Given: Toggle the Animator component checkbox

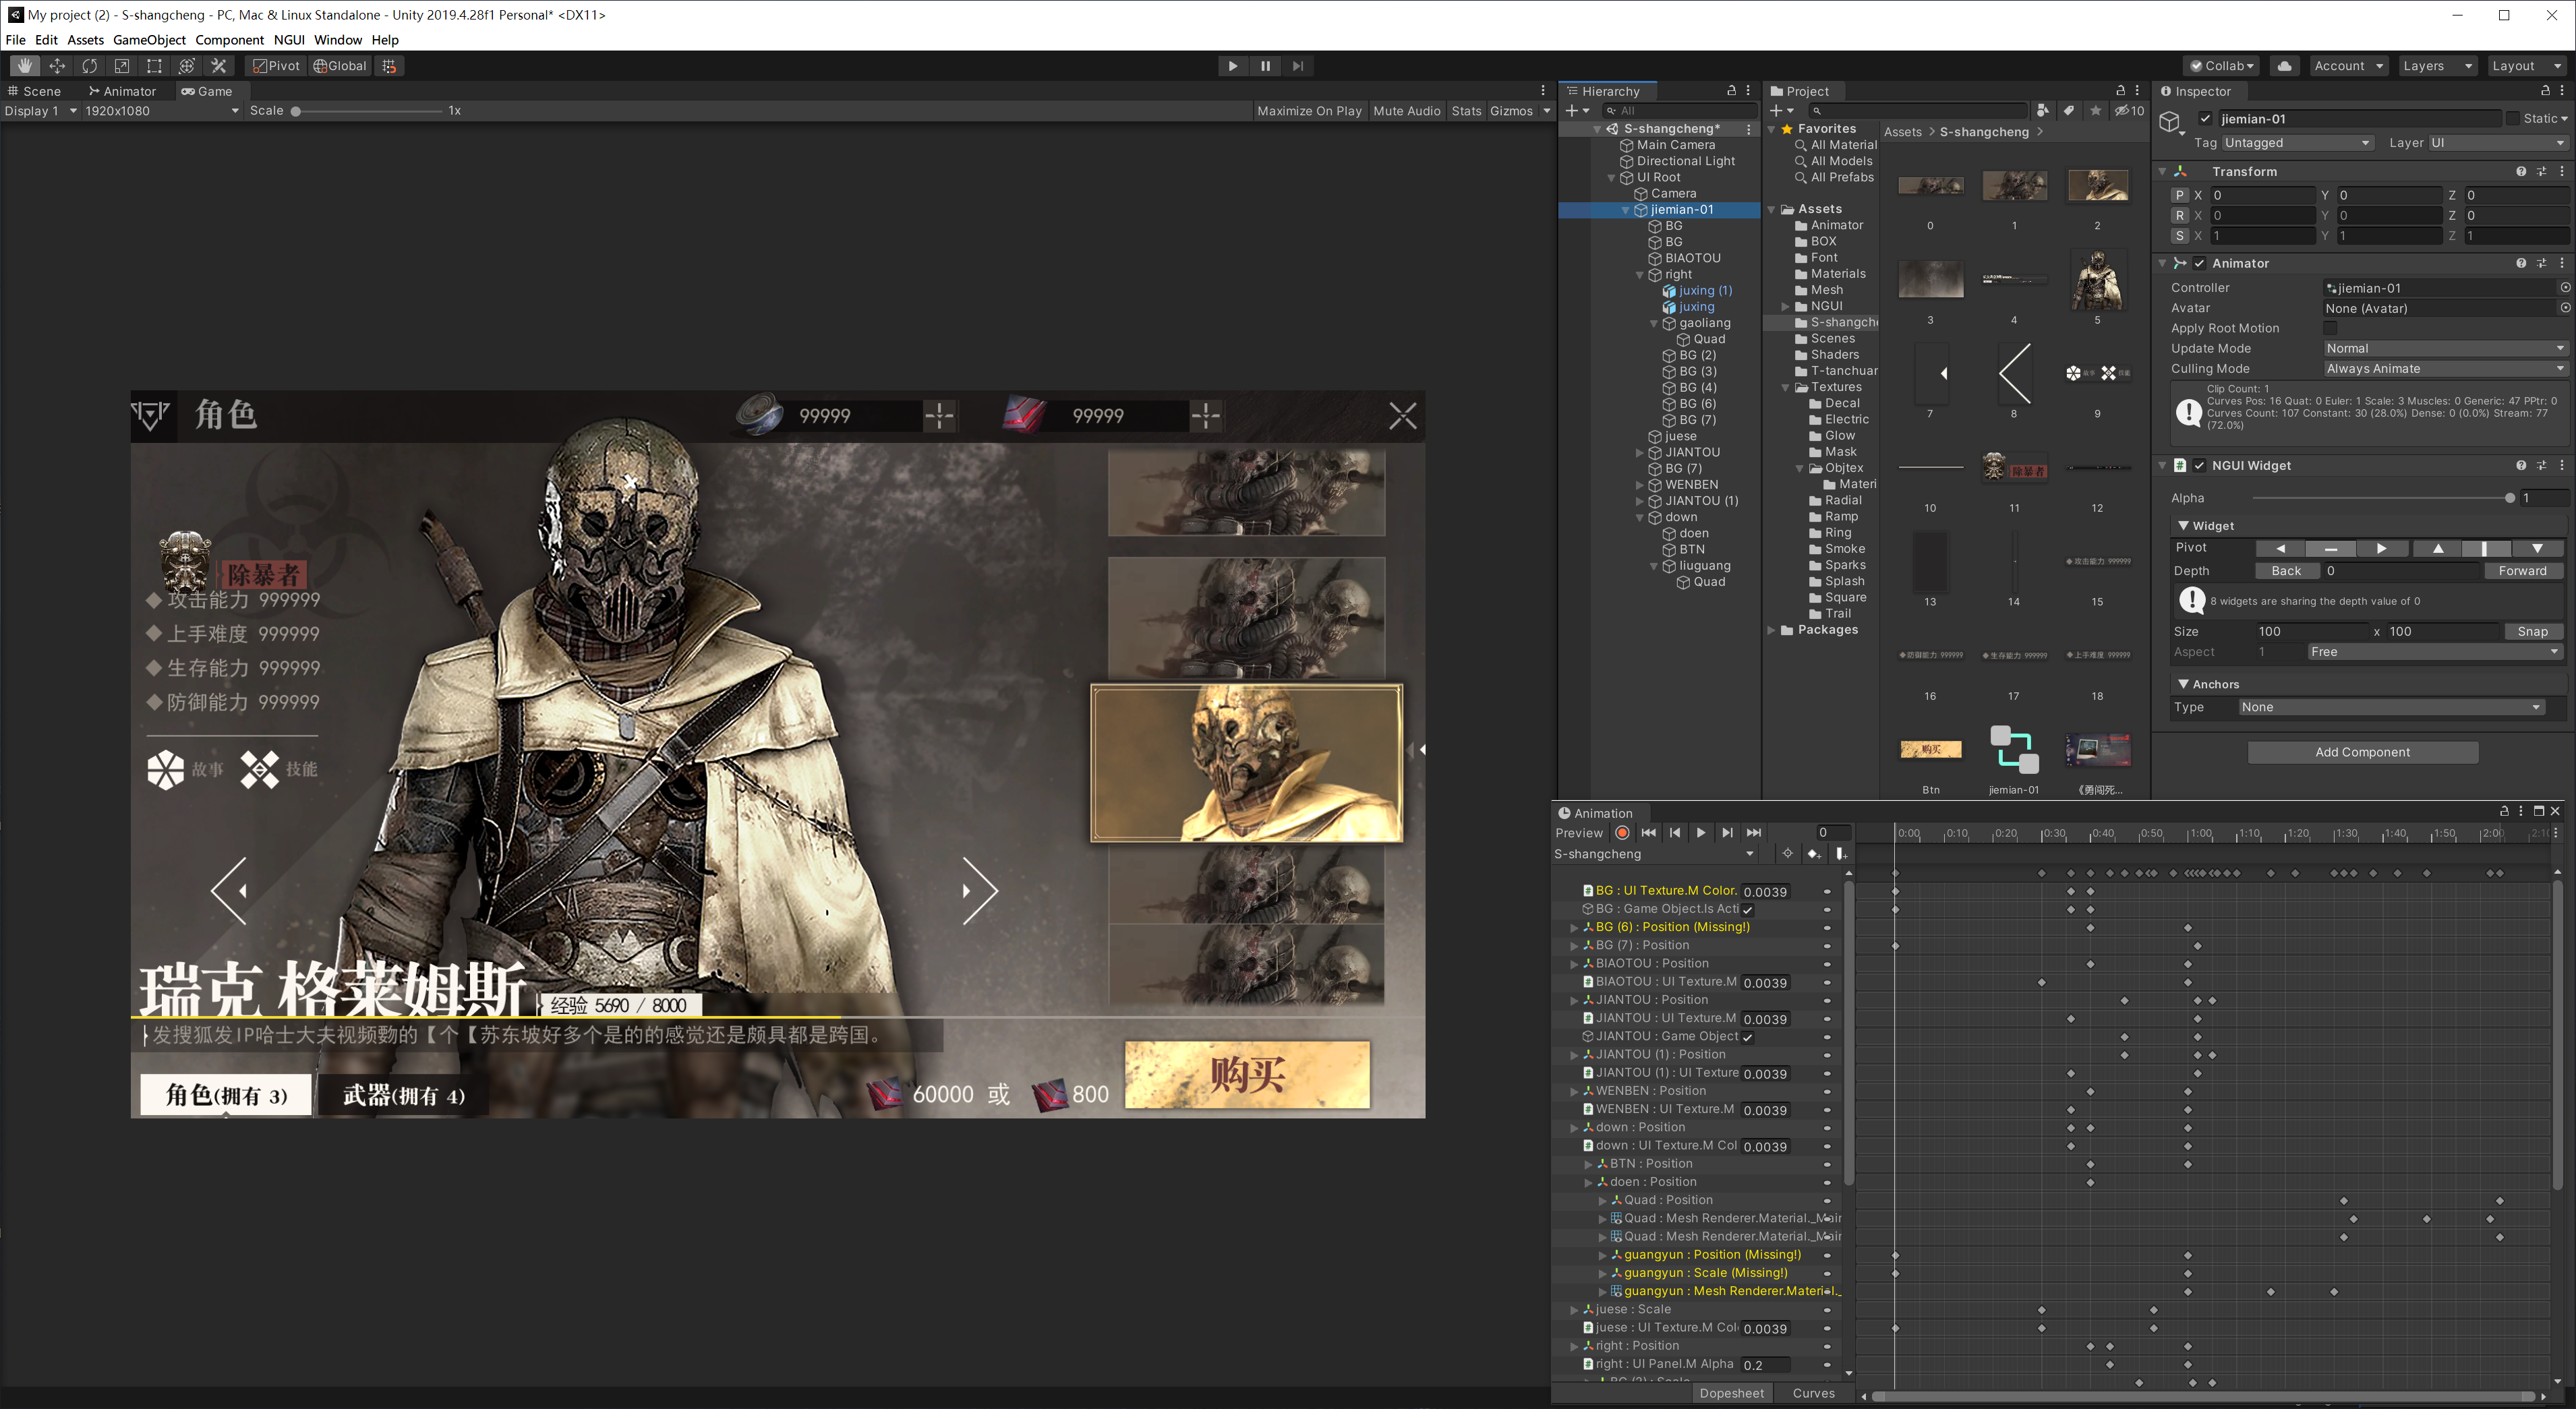Looking at the screenshot, I should (x=2199, y=264).
